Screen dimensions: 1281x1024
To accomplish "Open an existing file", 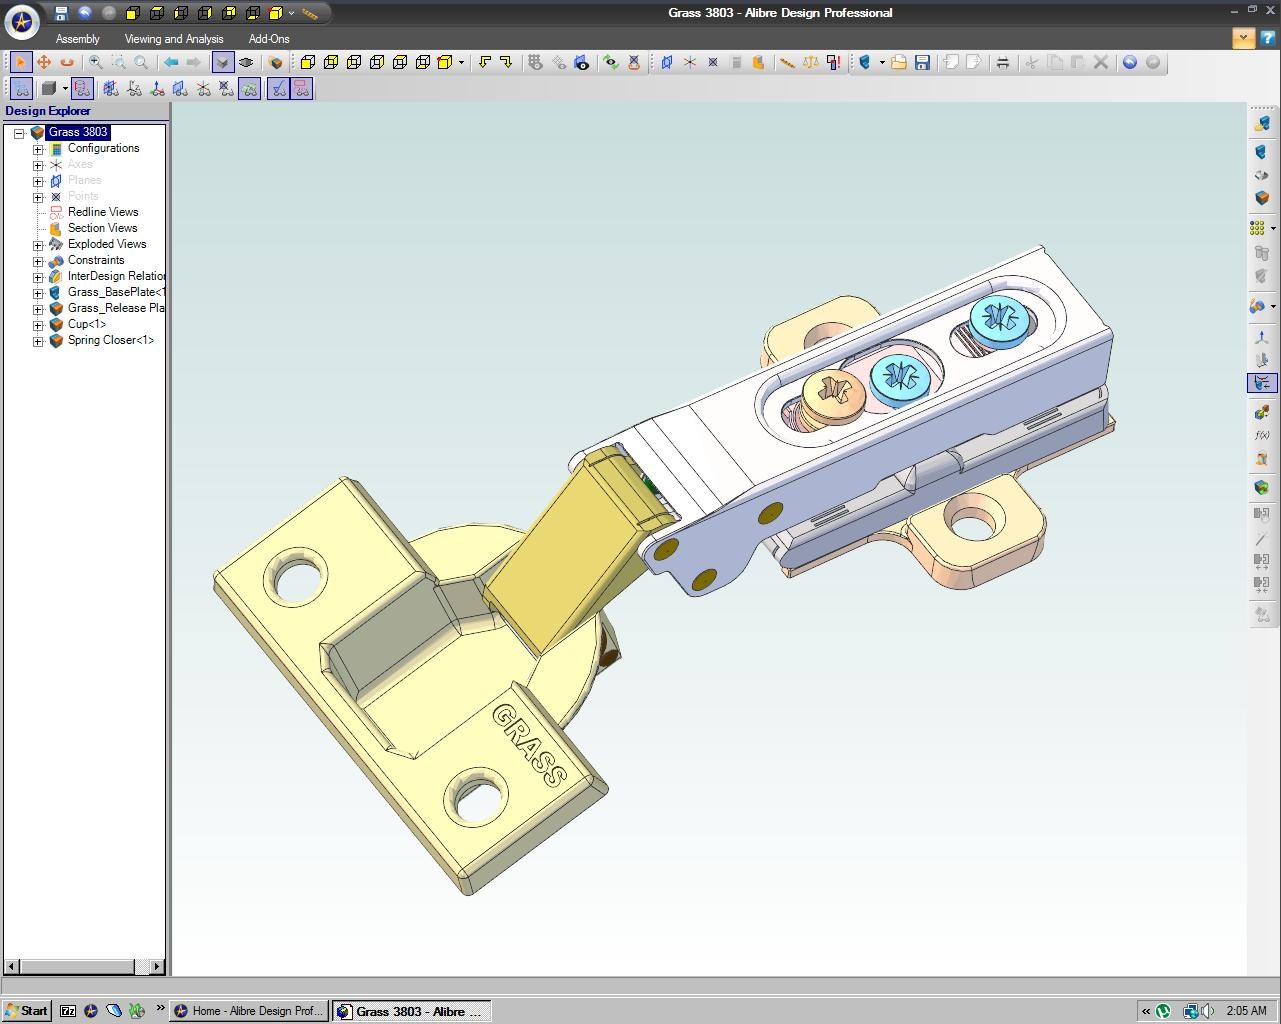I will click(899, 62).
